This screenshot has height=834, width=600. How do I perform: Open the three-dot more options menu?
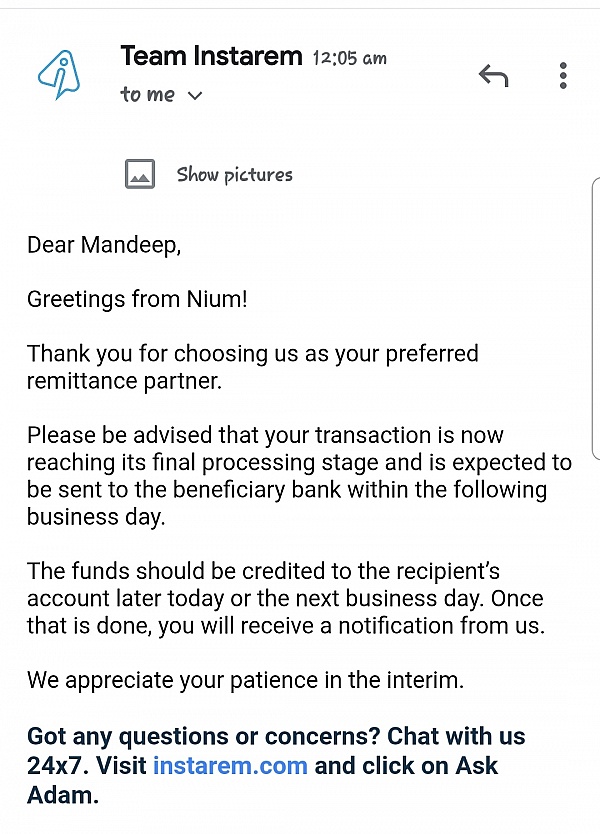pyautogui.click(x=563, y=76)
